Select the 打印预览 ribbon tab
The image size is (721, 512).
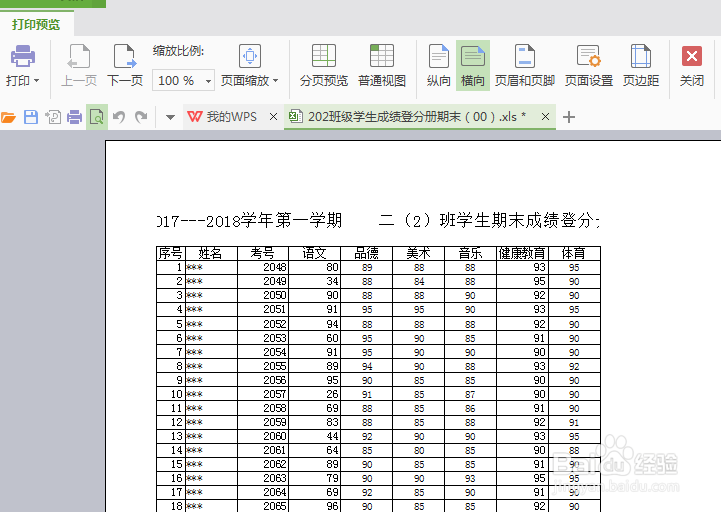tap(36, 24)
